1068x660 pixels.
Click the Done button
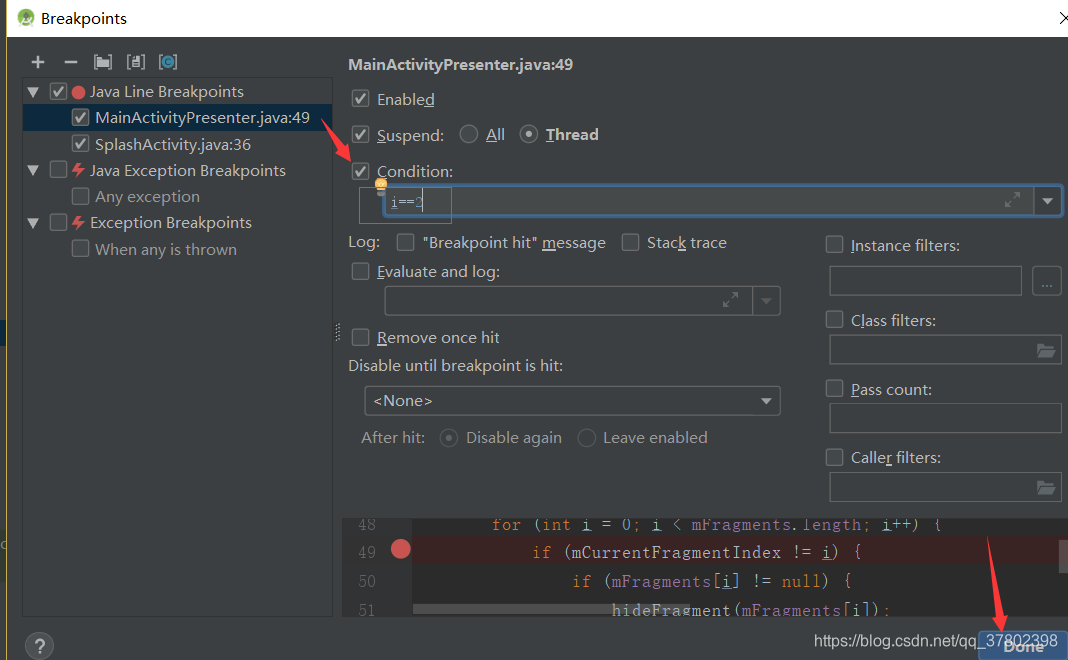click(x=1023, y=646)
